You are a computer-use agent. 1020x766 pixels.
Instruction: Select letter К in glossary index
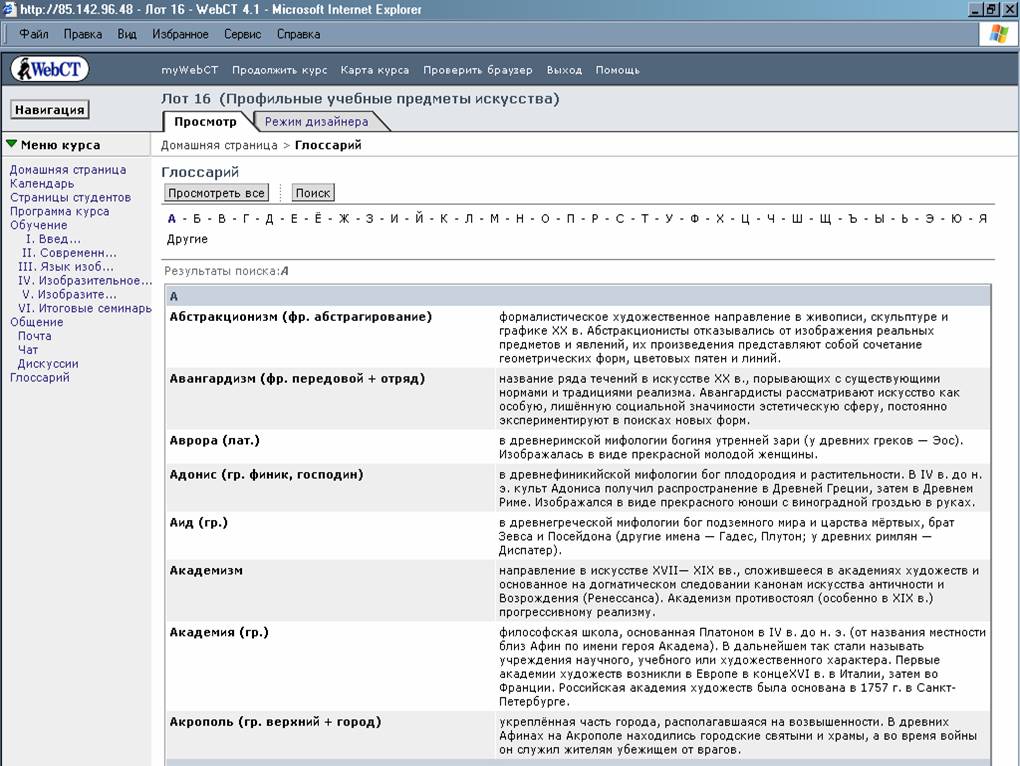444,218
